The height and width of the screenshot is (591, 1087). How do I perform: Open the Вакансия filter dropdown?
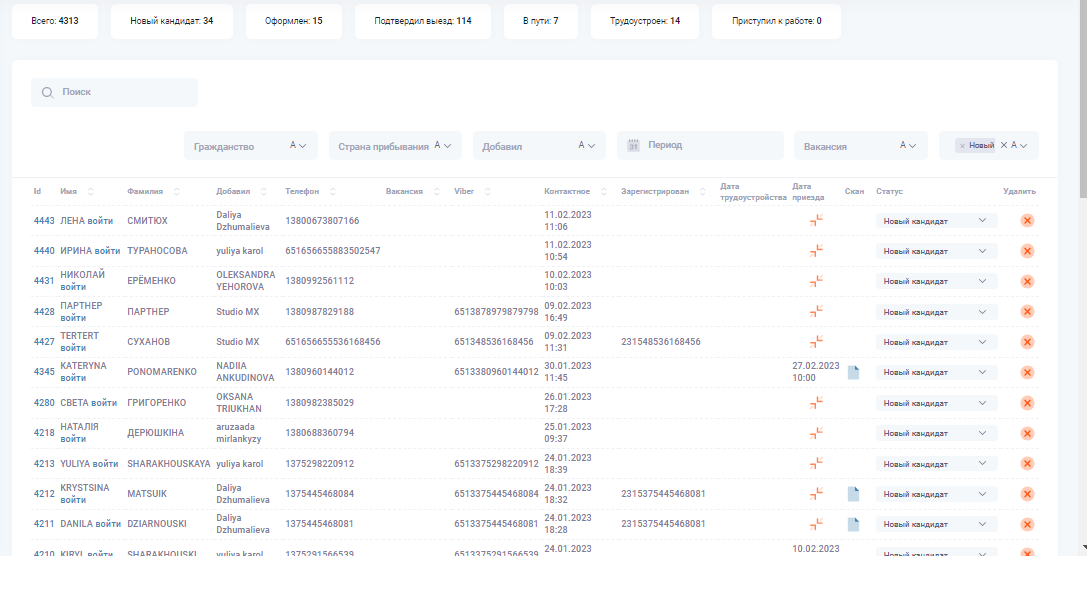pos(860,145)
